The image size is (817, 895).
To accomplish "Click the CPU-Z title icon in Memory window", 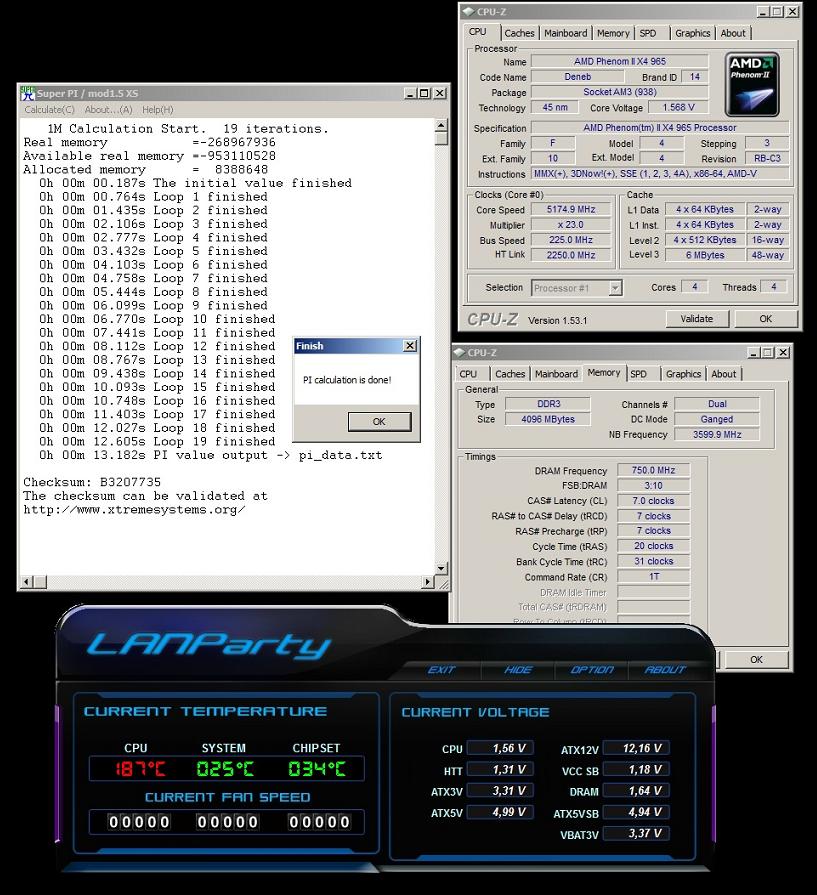I will [x=460, y=353].
